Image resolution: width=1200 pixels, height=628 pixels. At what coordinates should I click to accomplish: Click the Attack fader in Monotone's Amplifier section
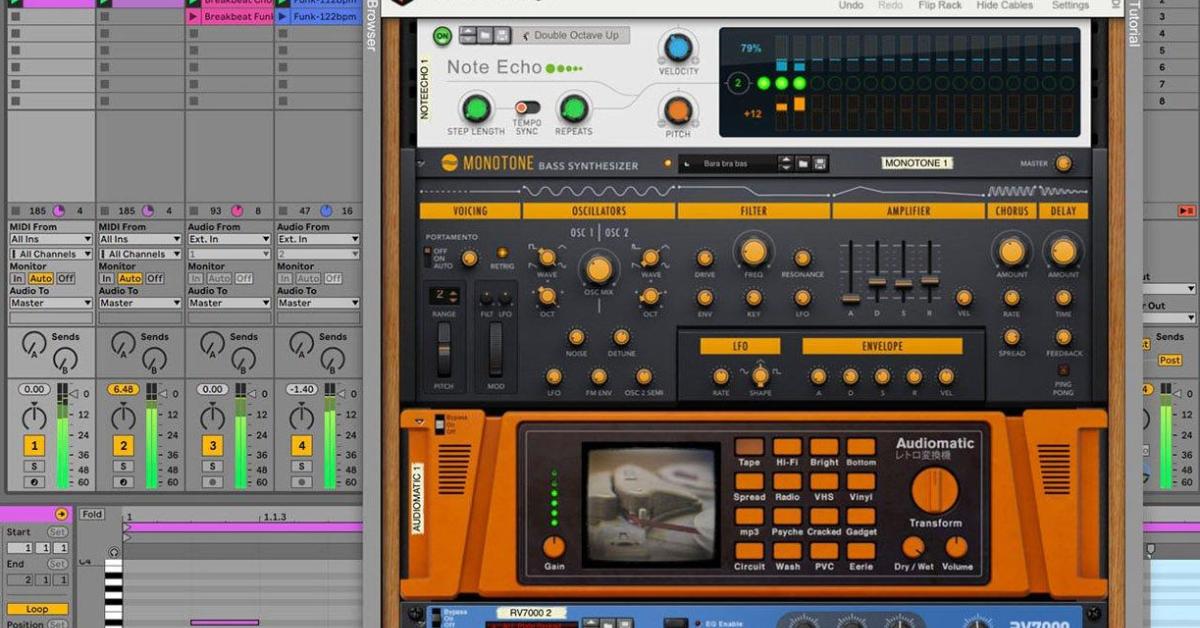(851, 297)
